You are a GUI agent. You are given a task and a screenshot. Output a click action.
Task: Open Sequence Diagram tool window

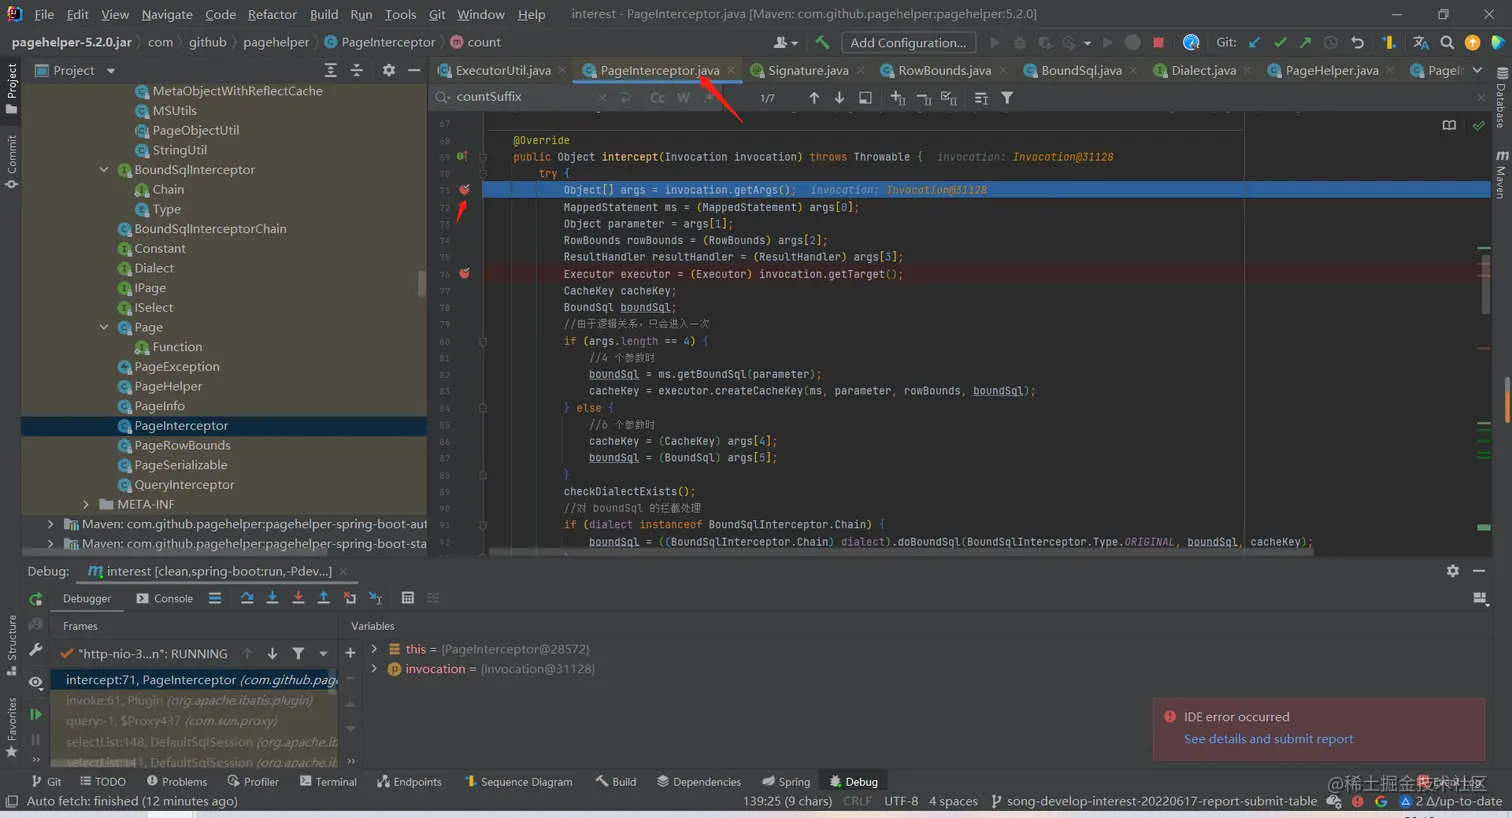tap(518, 782)
